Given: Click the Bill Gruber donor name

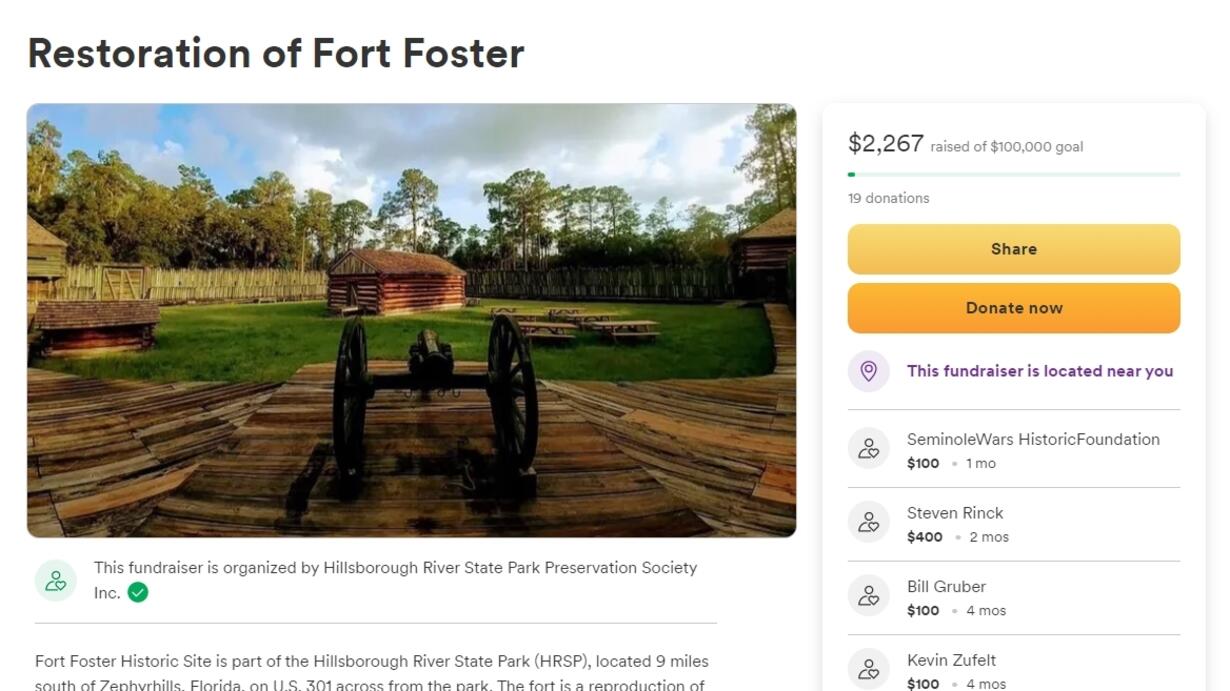Looking at the screenshot, I should point(946,587).
